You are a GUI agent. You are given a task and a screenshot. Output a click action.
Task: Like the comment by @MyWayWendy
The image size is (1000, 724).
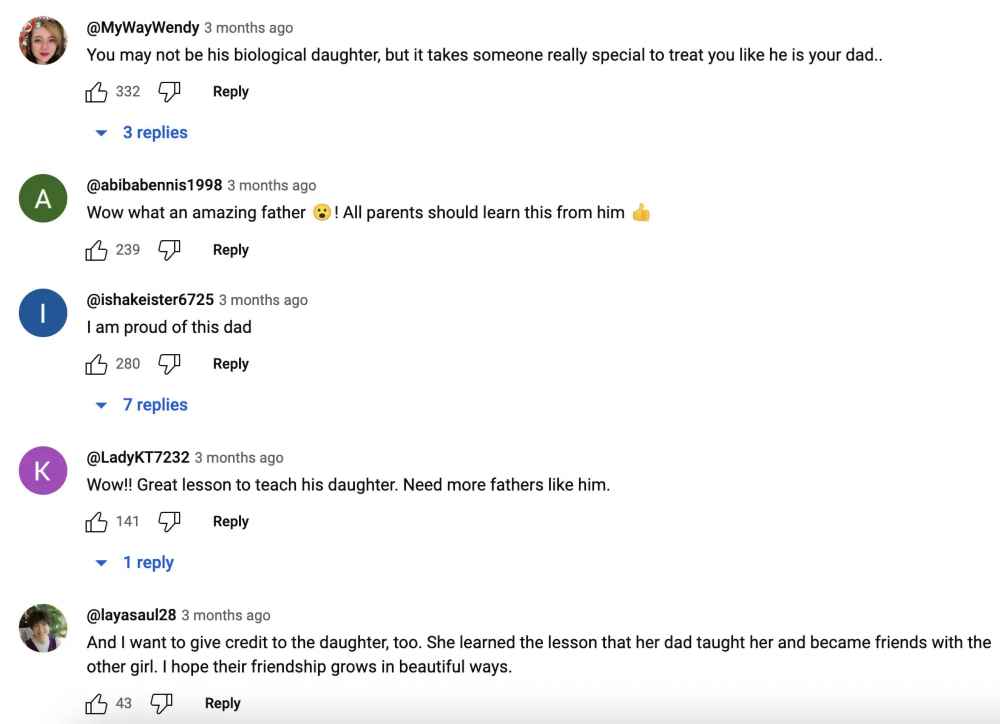[x=97, y=92]
